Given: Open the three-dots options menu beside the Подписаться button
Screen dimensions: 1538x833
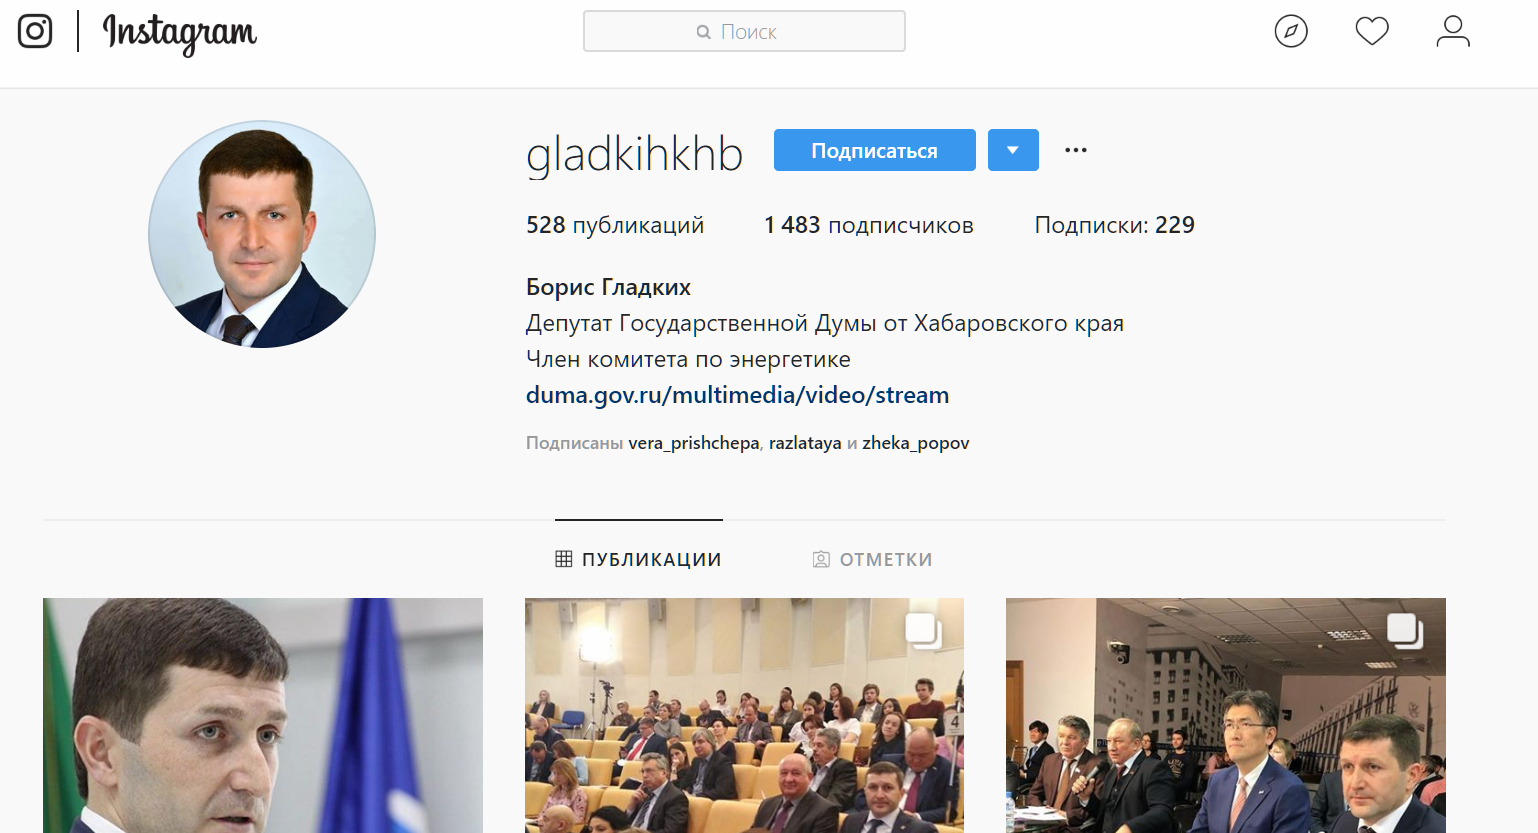Looking at the screenshot, I should click(x=1076, y=150).
